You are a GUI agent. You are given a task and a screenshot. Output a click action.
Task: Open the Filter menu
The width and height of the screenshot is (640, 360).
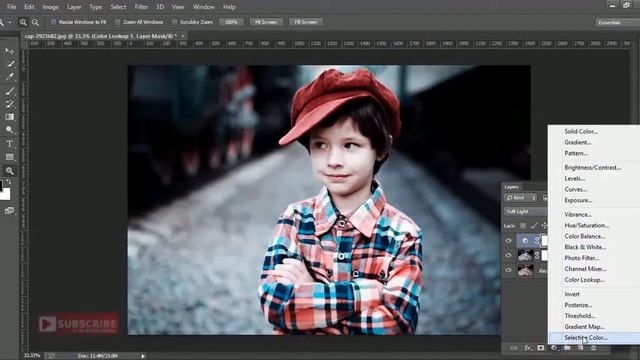[x=141, y=7]
